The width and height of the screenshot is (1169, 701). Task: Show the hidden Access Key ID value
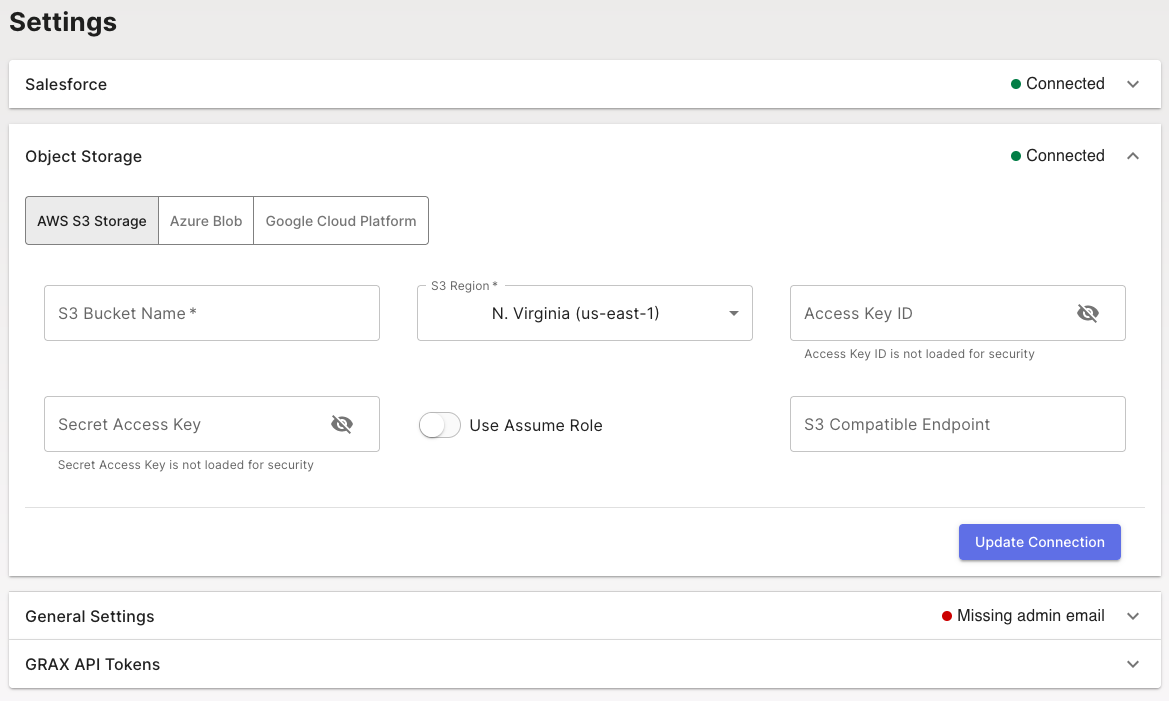(x=1087, y=313)
